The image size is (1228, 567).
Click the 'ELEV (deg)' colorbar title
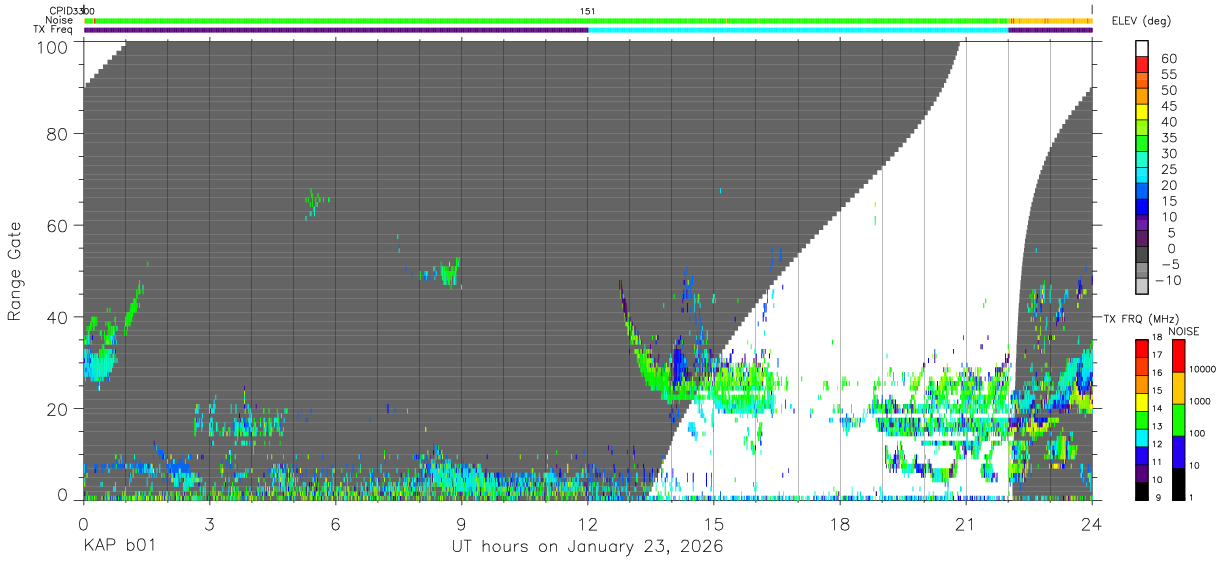point(1142,20)
